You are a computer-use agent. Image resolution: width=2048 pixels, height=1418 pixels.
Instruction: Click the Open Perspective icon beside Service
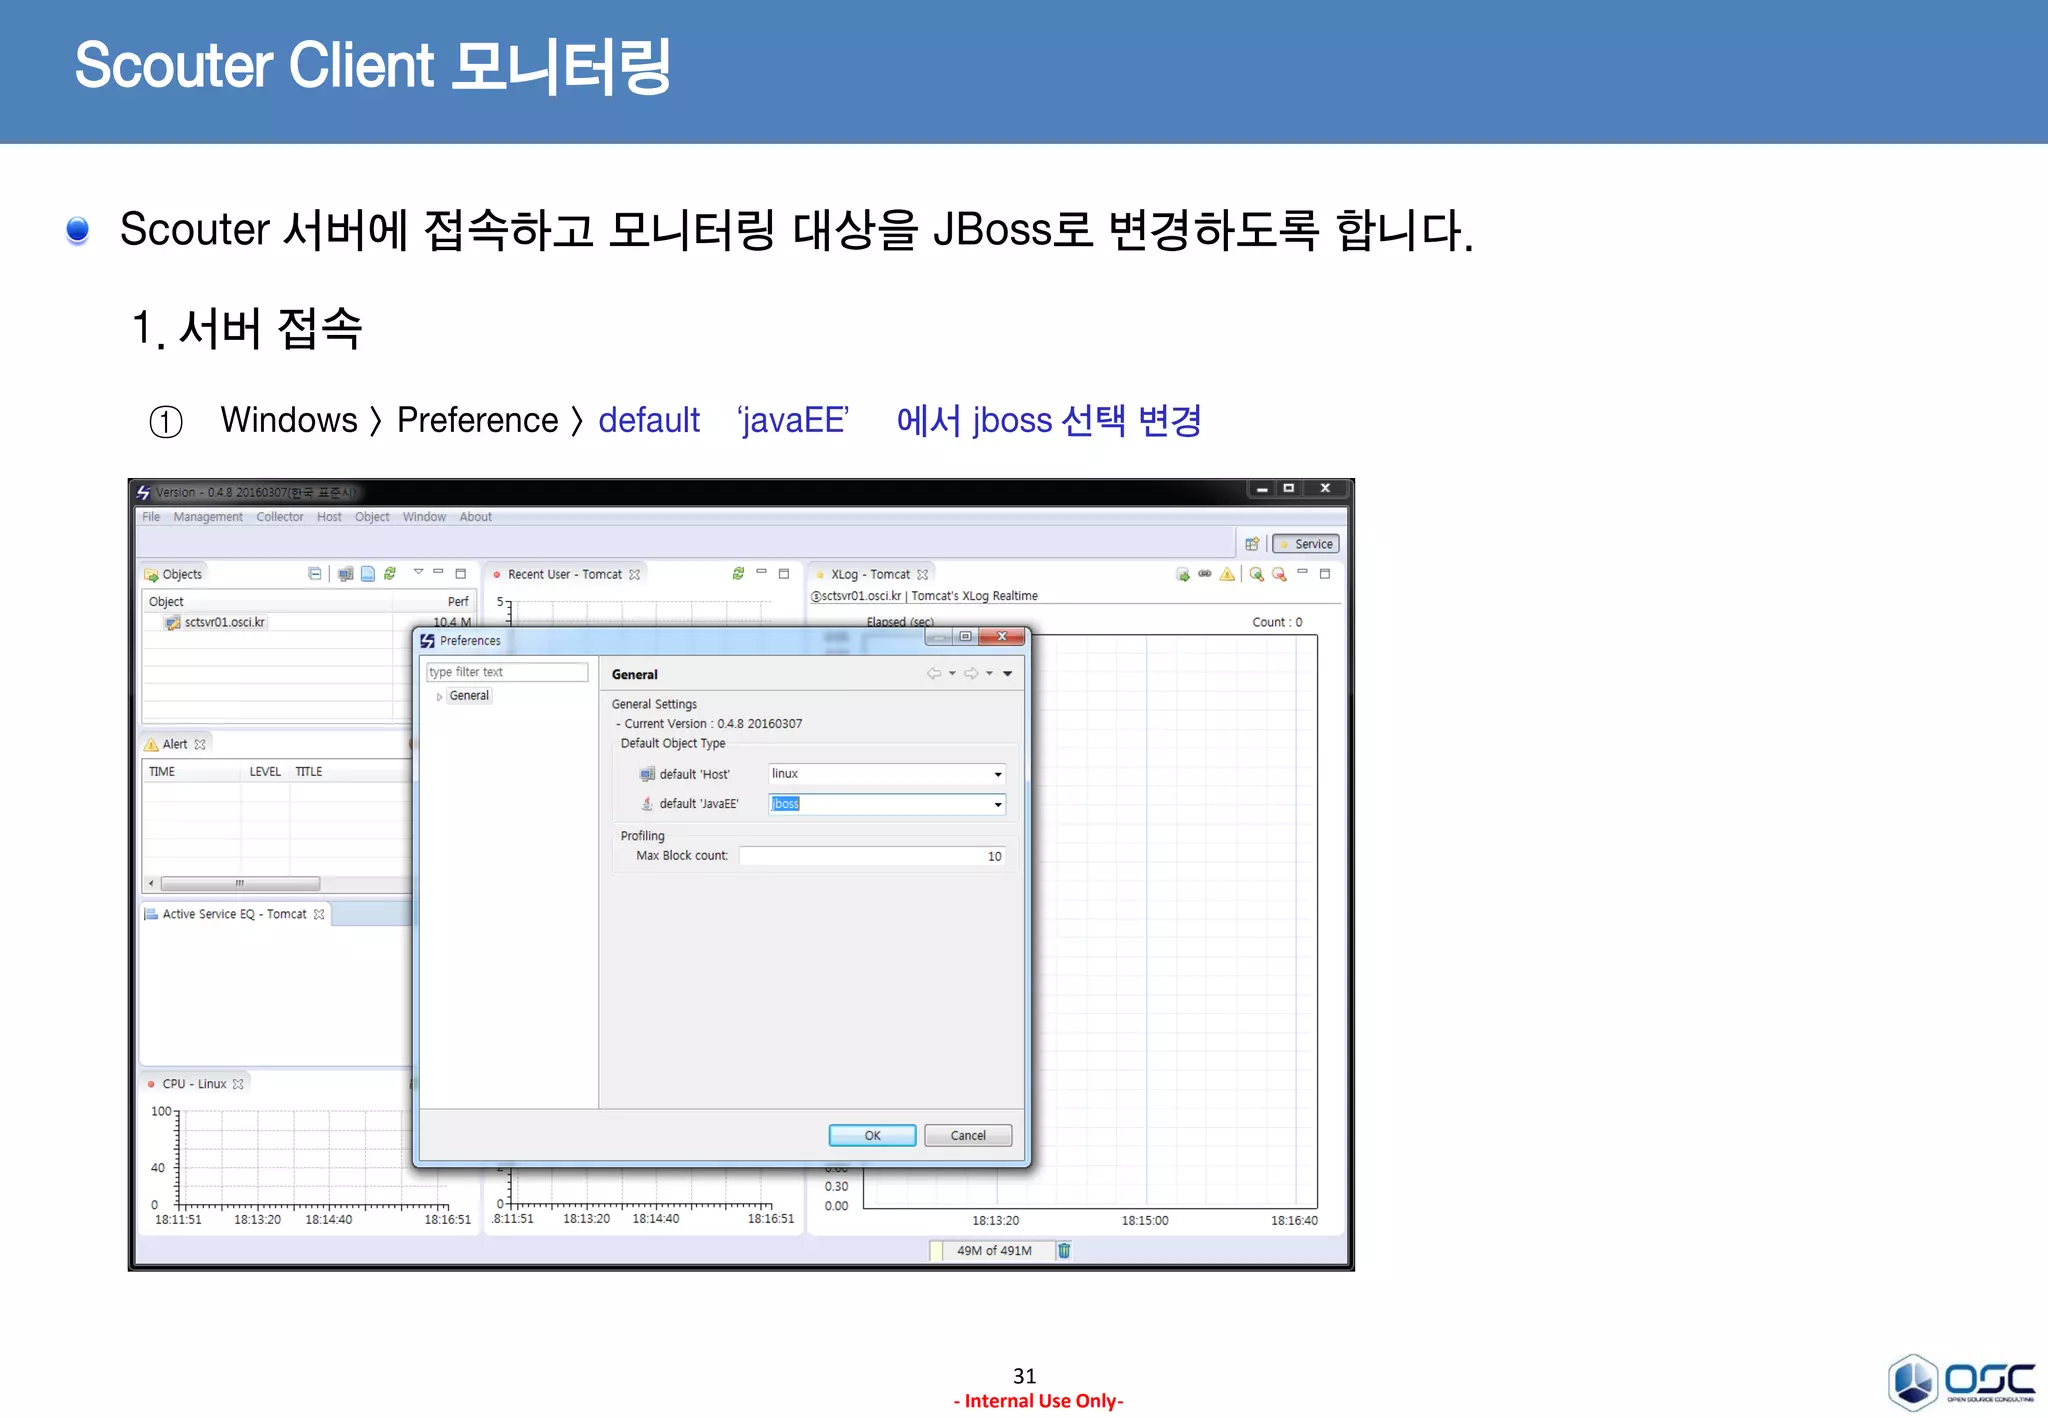coord(1252,544)
